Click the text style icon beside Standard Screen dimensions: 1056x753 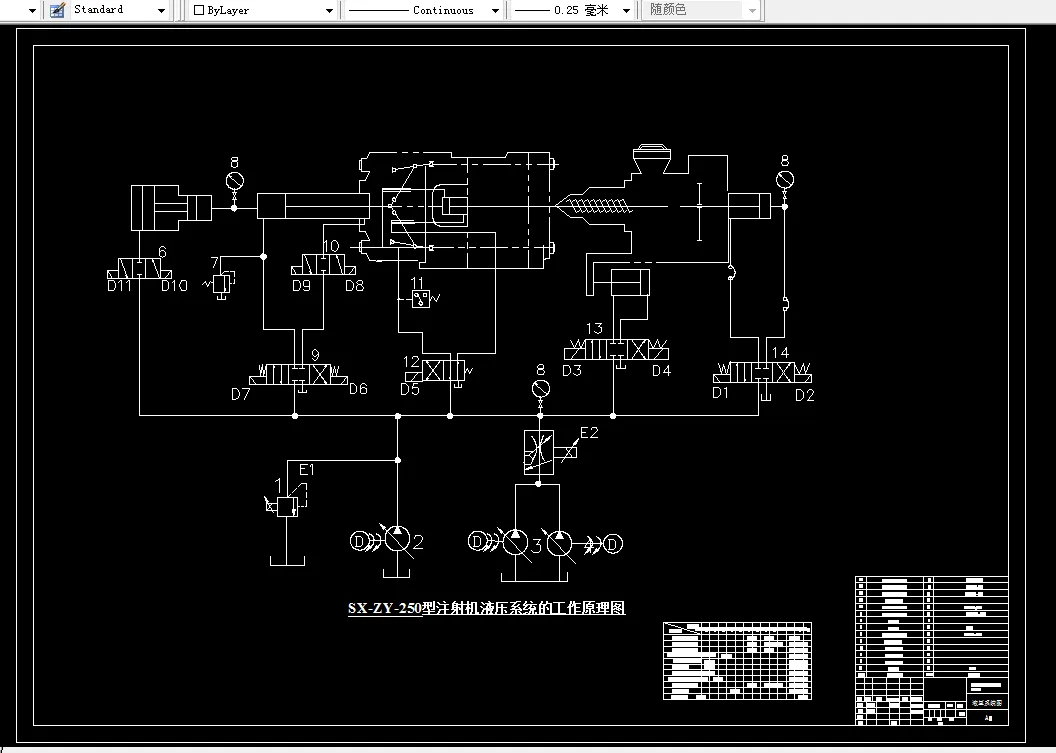point(58,10)
